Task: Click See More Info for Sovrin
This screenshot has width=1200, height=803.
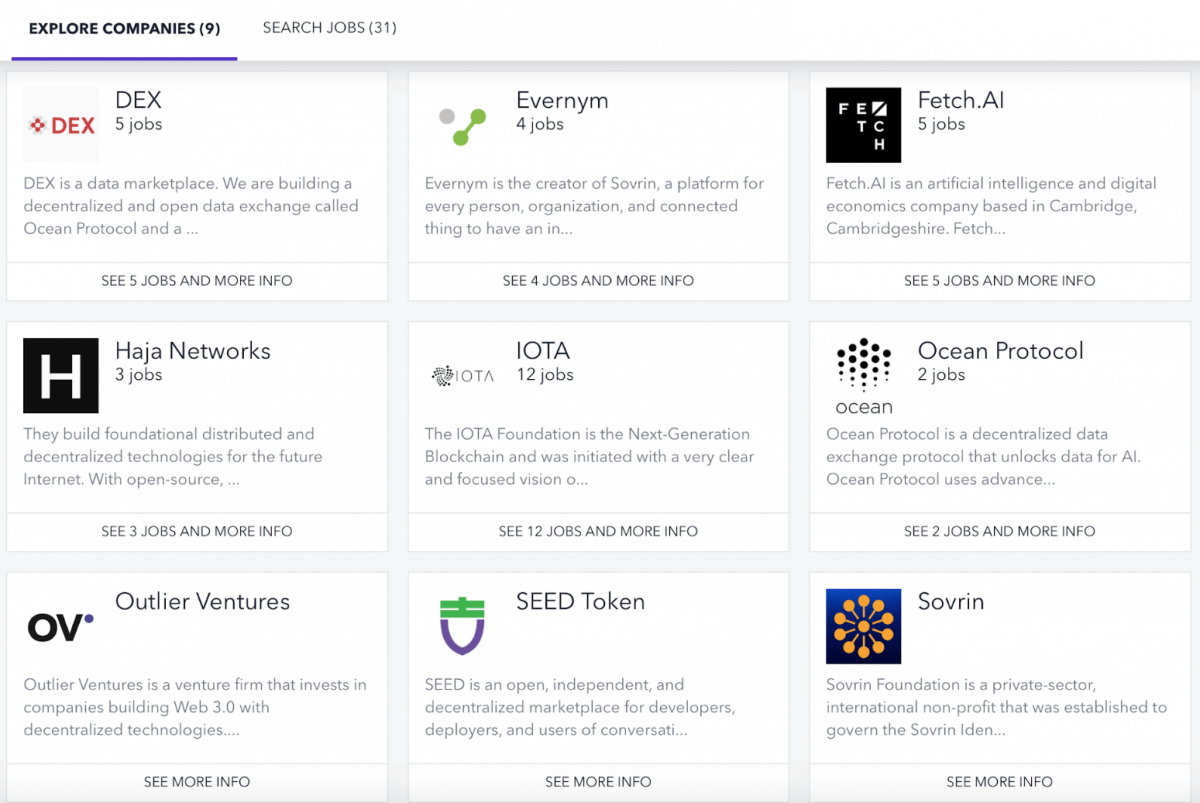Action: [999, 782]
